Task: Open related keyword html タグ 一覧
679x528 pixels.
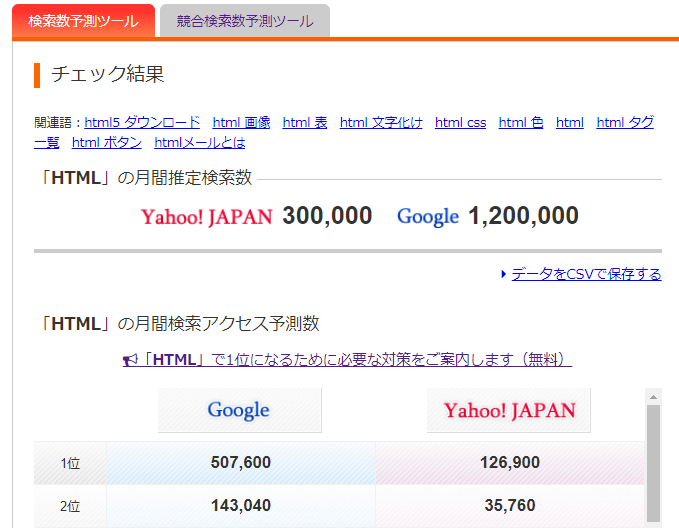Action: [x=625, y=123]
